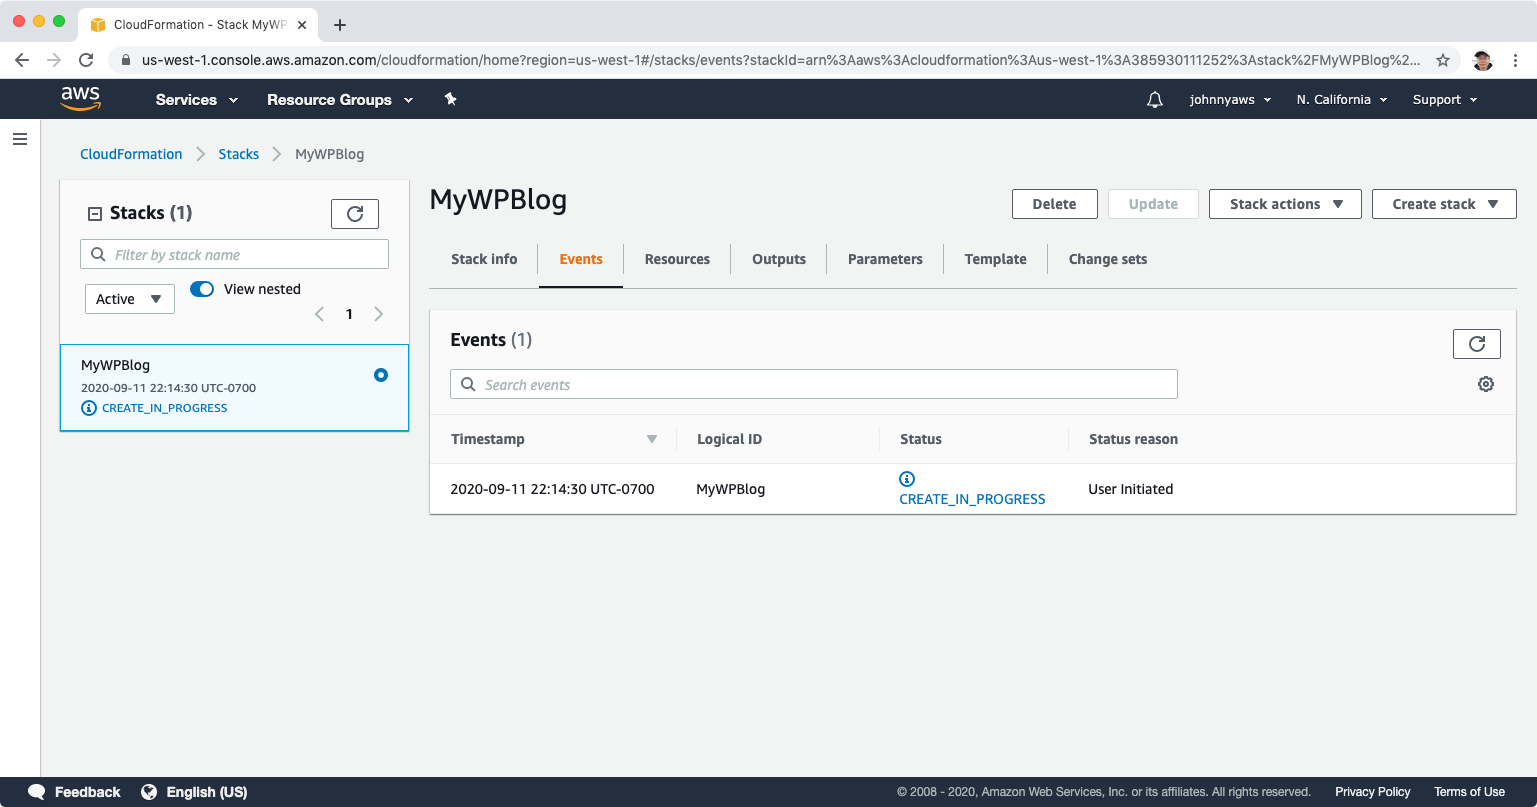Click the Status column header
1537x807 pixels.
pos(921,439)
